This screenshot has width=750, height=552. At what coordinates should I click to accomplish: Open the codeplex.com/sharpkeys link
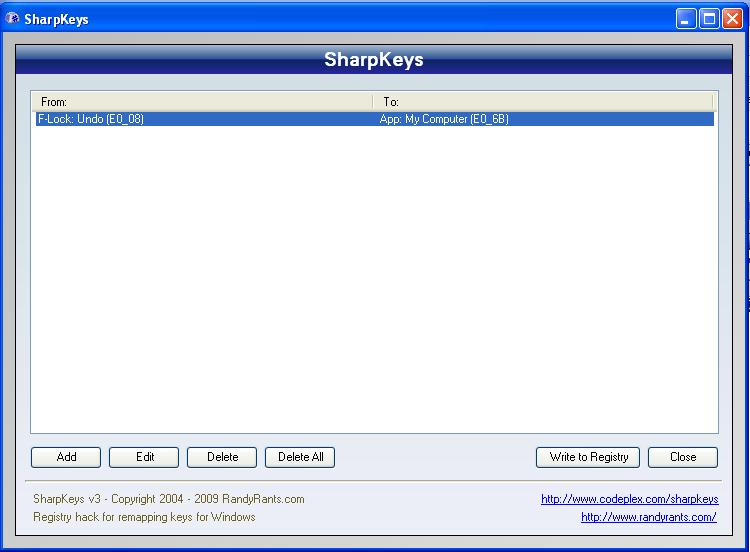[629, 499]
